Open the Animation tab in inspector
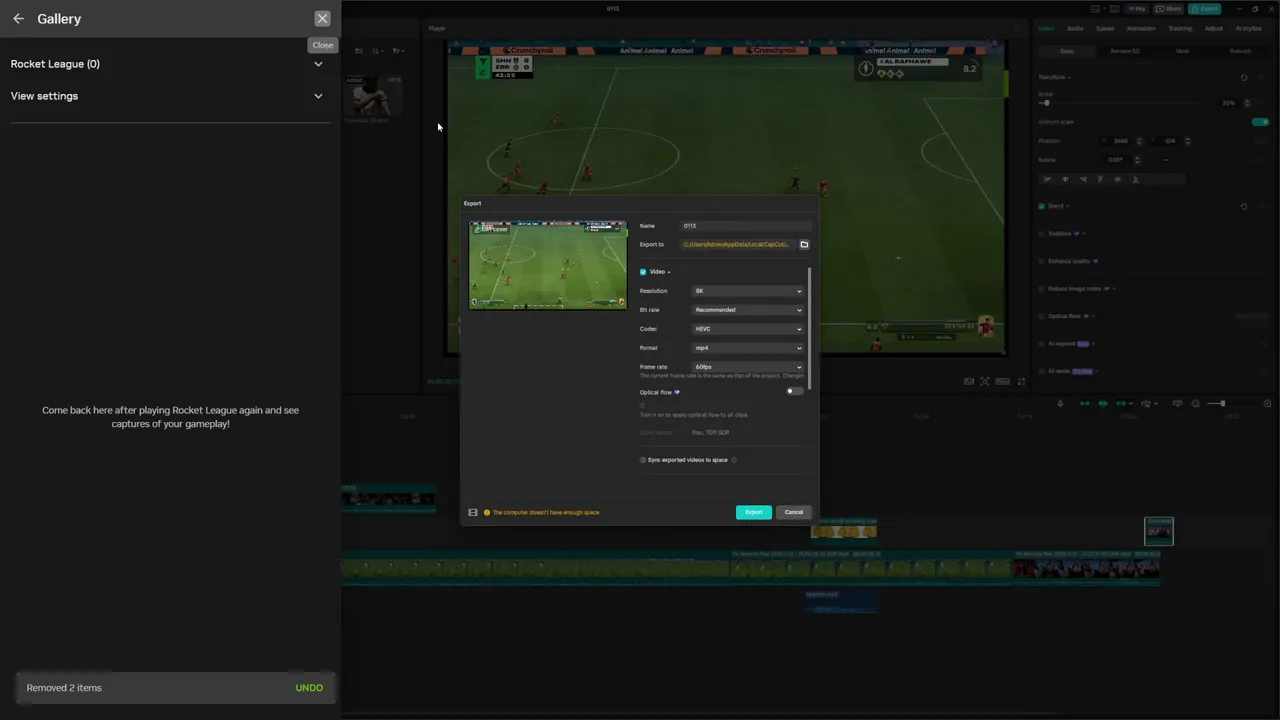The width and height of the screenshot is (1280, 720). tap(1141, 29)
